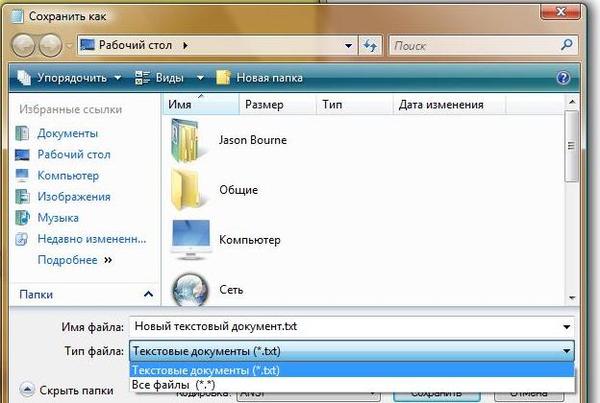
Task: Select the Jason Bourne item name
Action: pos(253,140)
